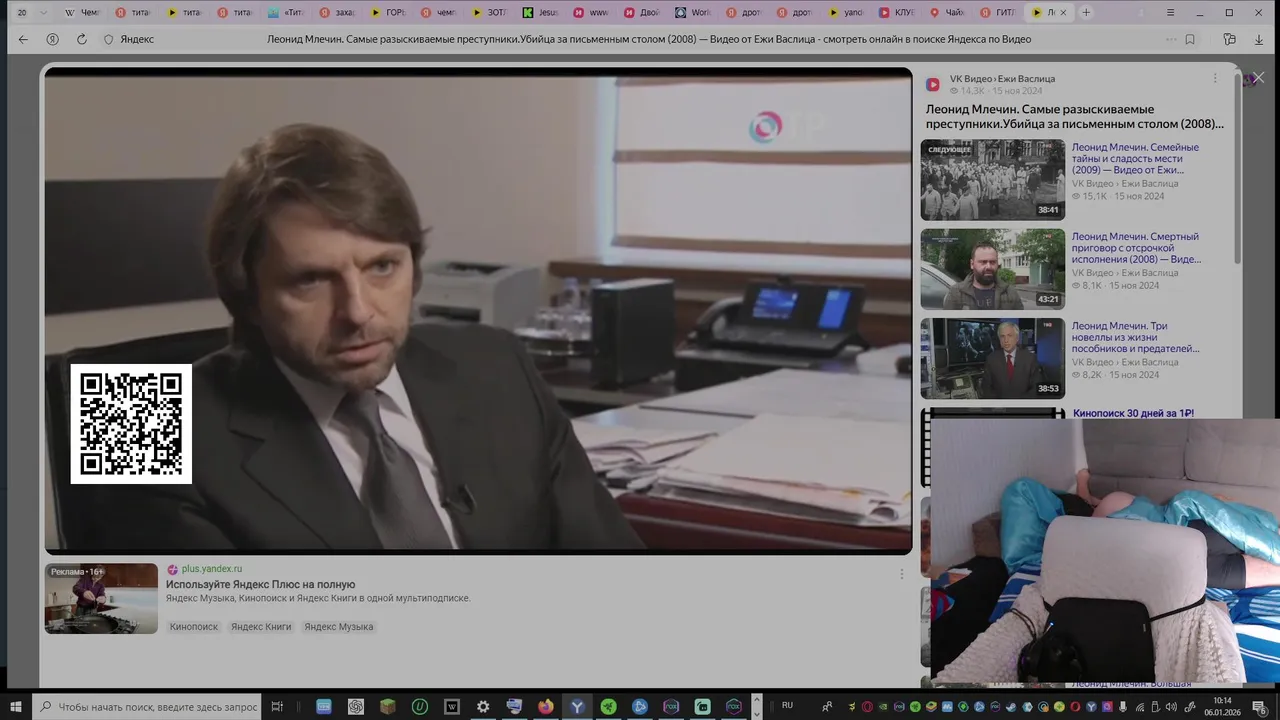Click the main video player frame
The width and height of the screenshot is (1280, 720).
tap(478, 311)
